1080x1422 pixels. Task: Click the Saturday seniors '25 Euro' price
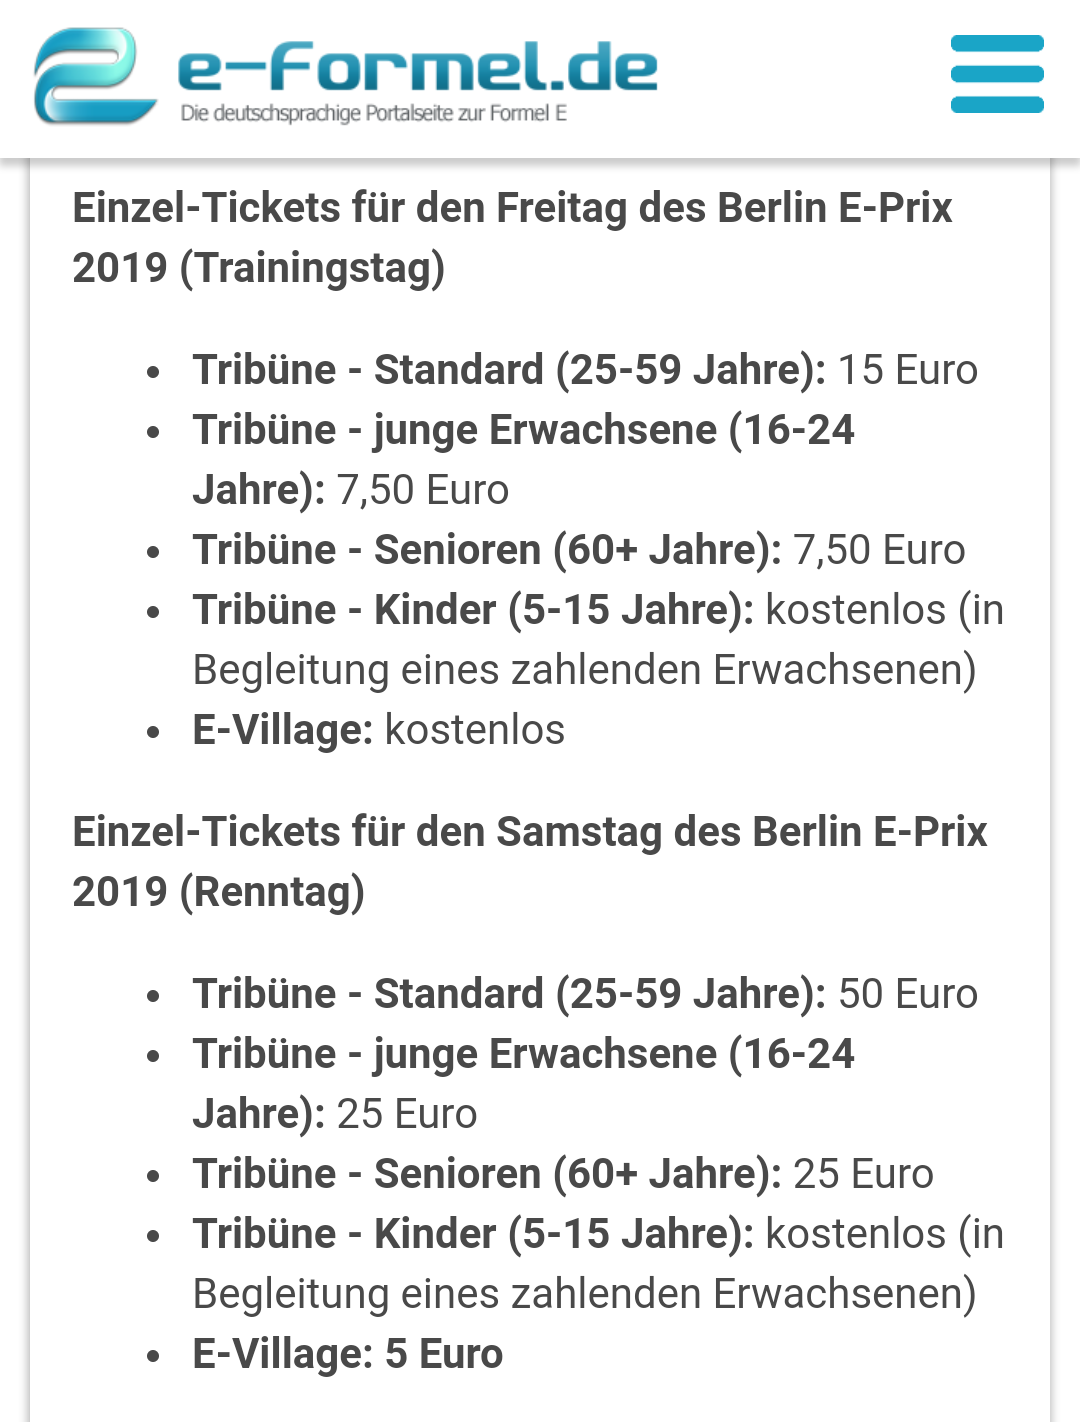point(863,1174)
